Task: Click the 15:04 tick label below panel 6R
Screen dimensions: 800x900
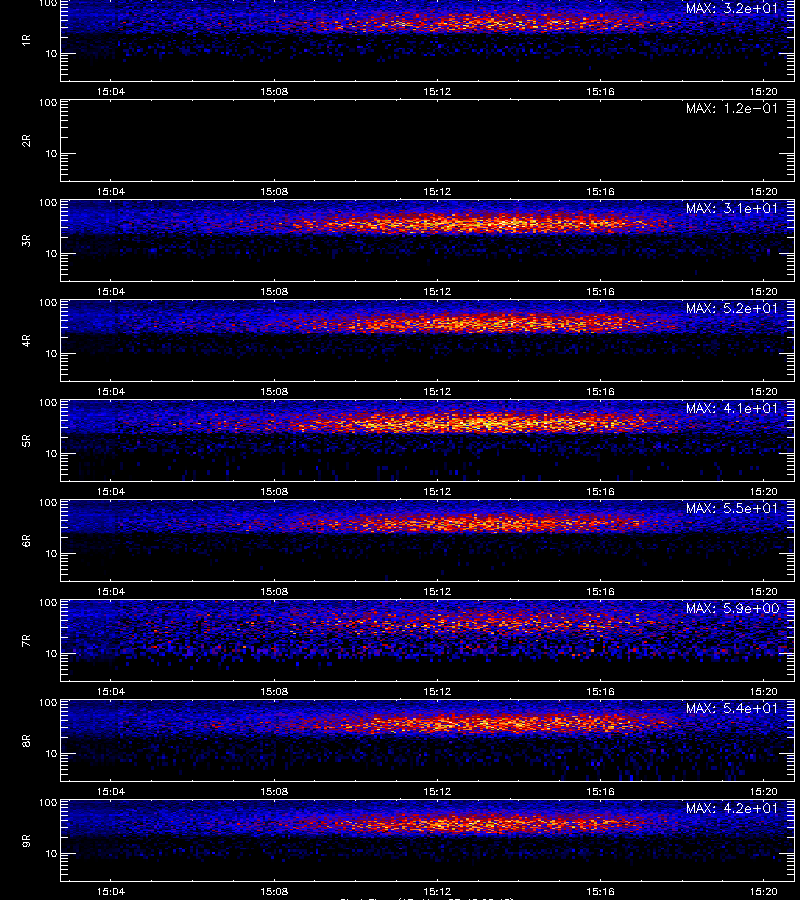Action: point(111,591)
